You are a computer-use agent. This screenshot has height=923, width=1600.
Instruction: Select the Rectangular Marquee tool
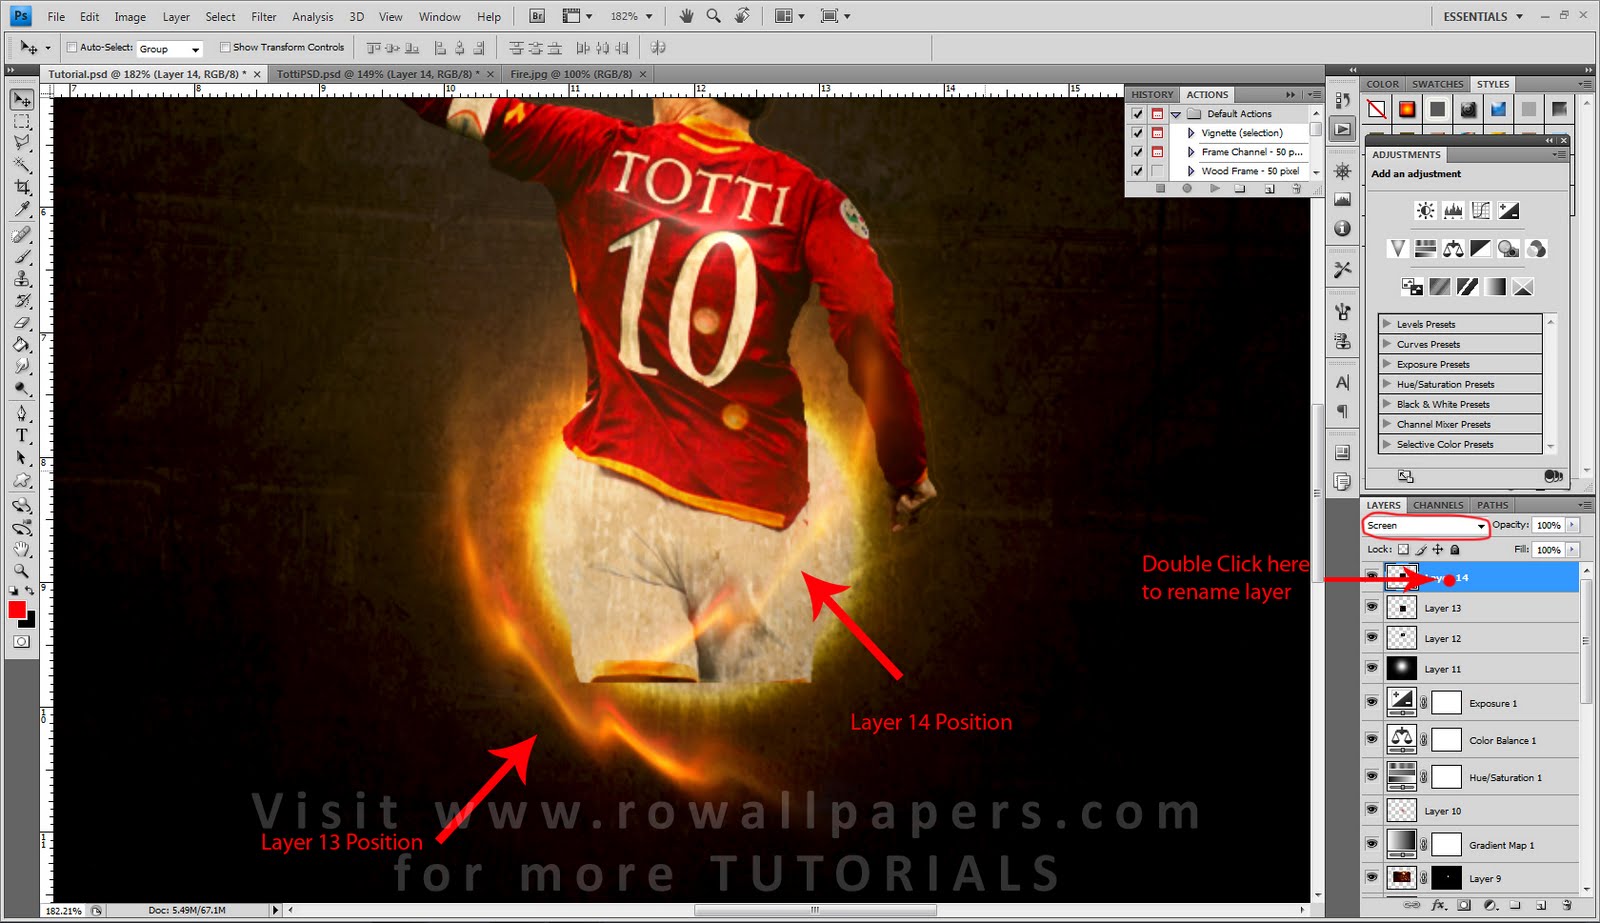click(22, 122)
